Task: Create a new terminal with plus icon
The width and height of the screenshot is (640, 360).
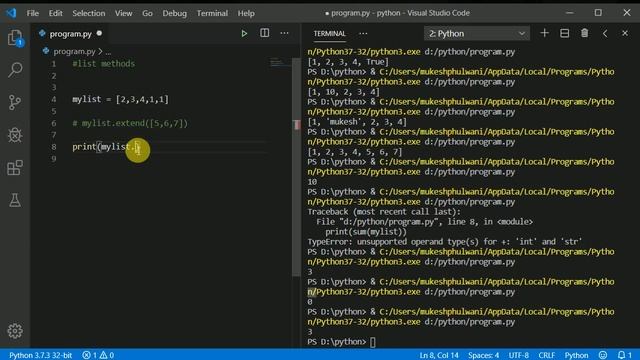Action: tap(544, 33)
